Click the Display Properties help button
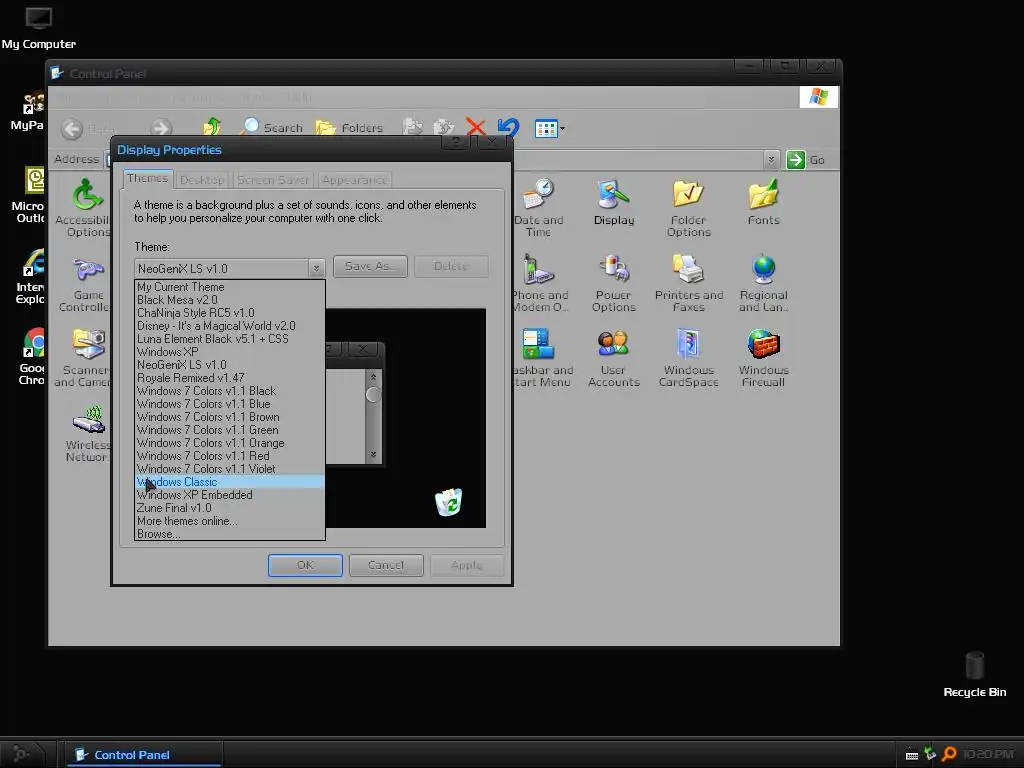Screen dimensions: 1024x768 (x=456, y=142)
